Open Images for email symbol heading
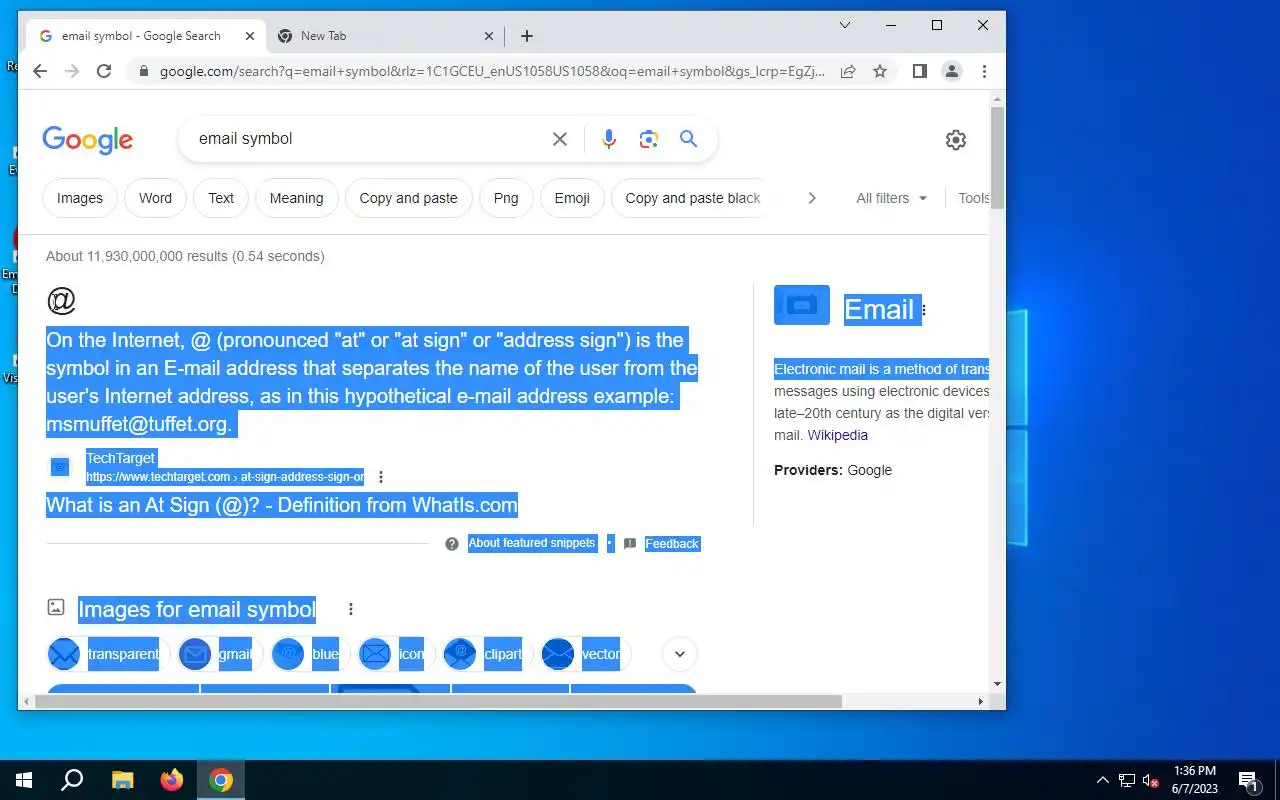1280x800 pixels. coord(197,609)
